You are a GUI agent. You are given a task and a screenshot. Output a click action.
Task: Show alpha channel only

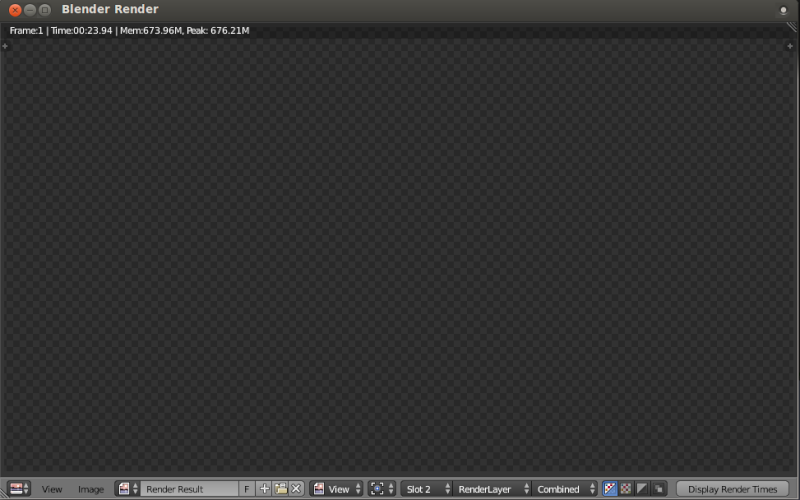click(x=642, y=489)
